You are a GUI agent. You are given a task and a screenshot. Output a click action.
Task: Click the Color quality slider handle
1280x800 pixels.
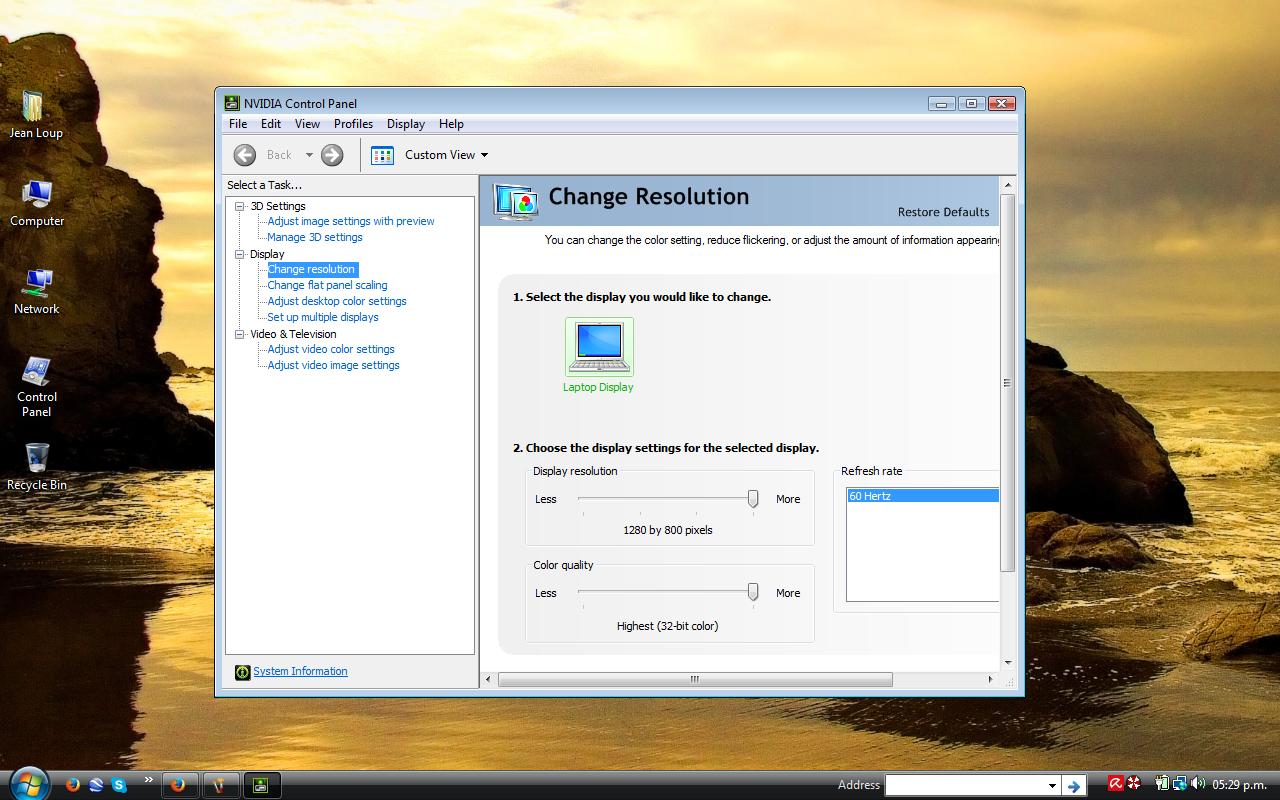tap(753, 593)
